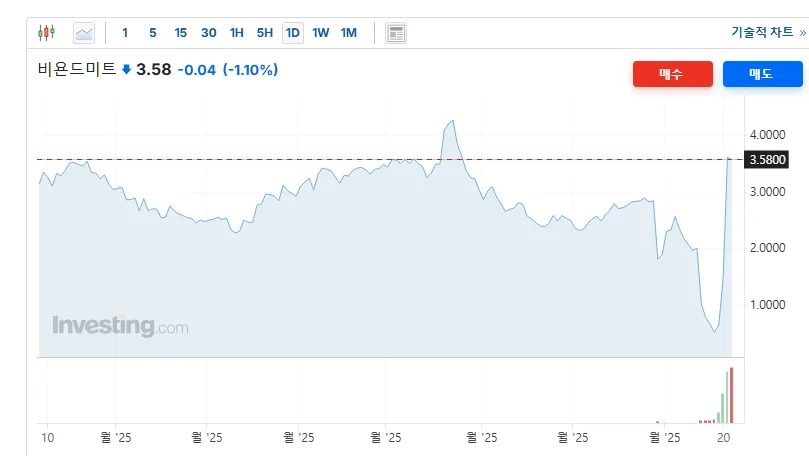Image resolution: width=809 pixels, height=456 pixels.
Task: Switch to area chart type
Action: pyautogui.click(x=84, y=33)
